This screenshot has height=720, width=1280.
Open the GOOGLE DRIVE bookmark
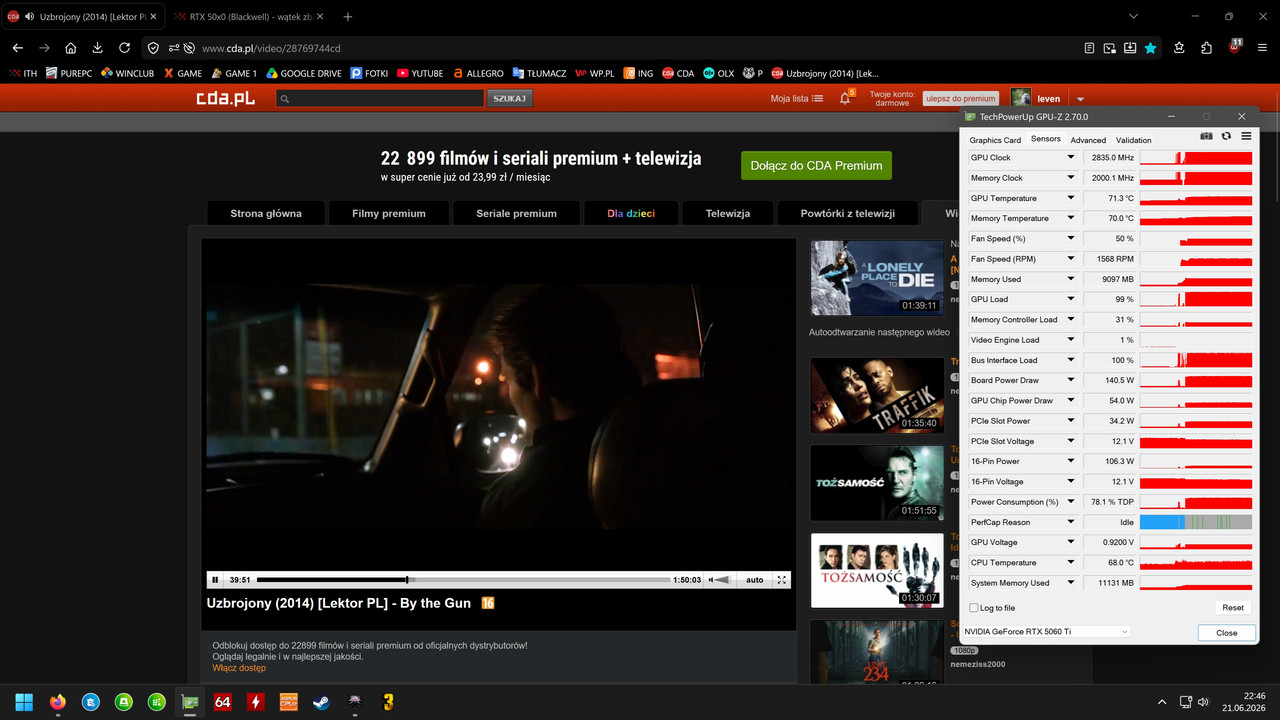pos(304,73)
